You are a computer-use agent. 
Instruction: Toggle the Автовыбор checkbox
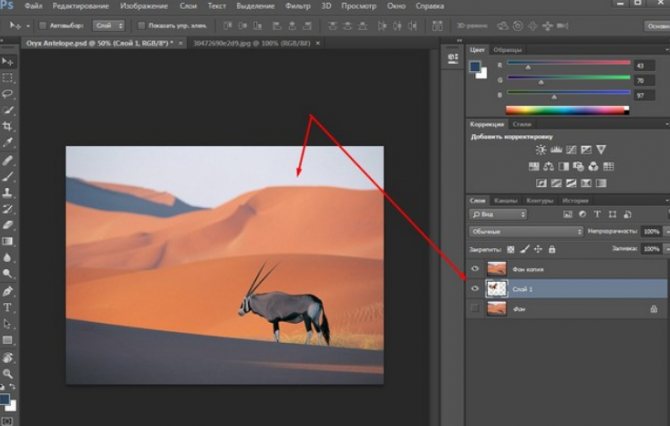[x=43, y=26]
